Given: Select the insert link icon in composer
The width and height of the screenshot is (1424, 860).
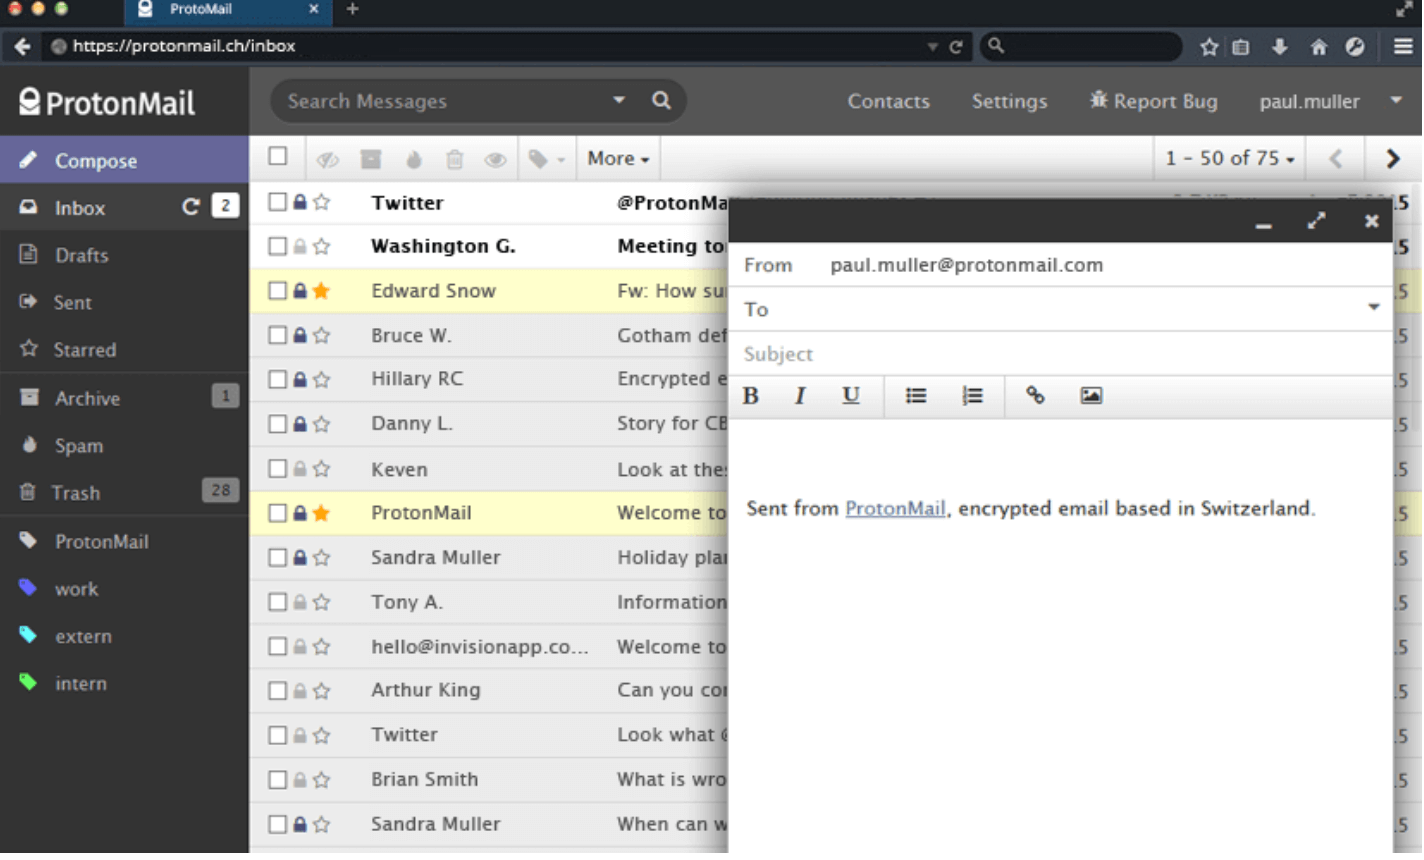Looking at the screenshot, I should pos(1033,395).
